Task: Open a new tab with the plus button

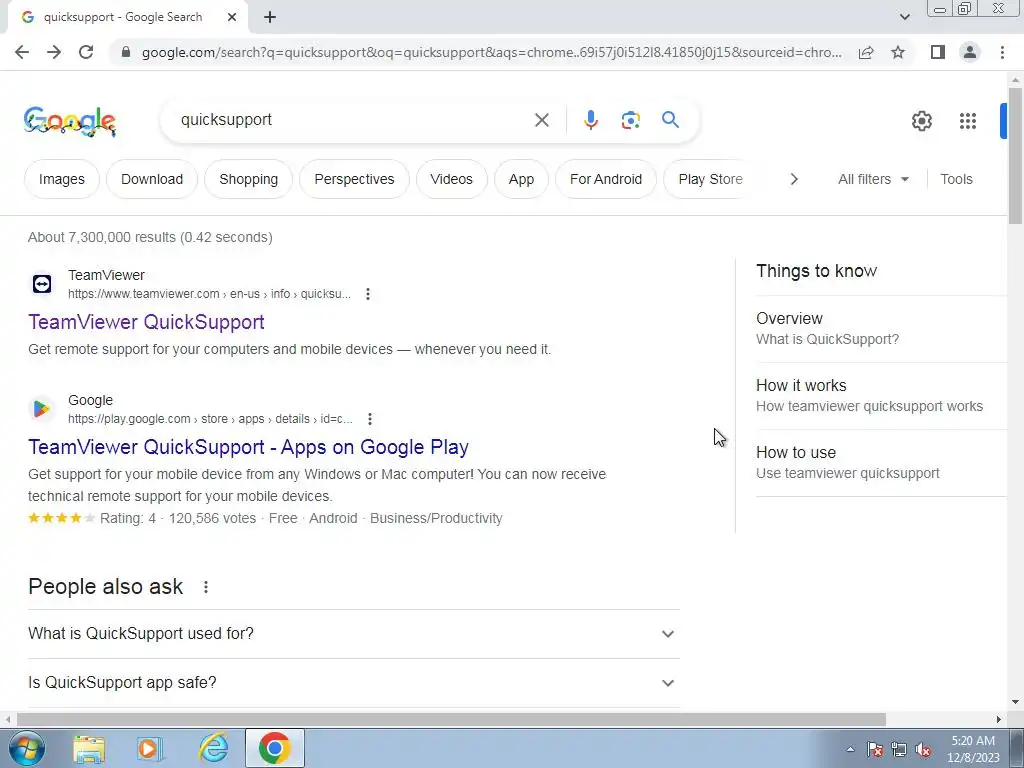Action: [270, 18]
